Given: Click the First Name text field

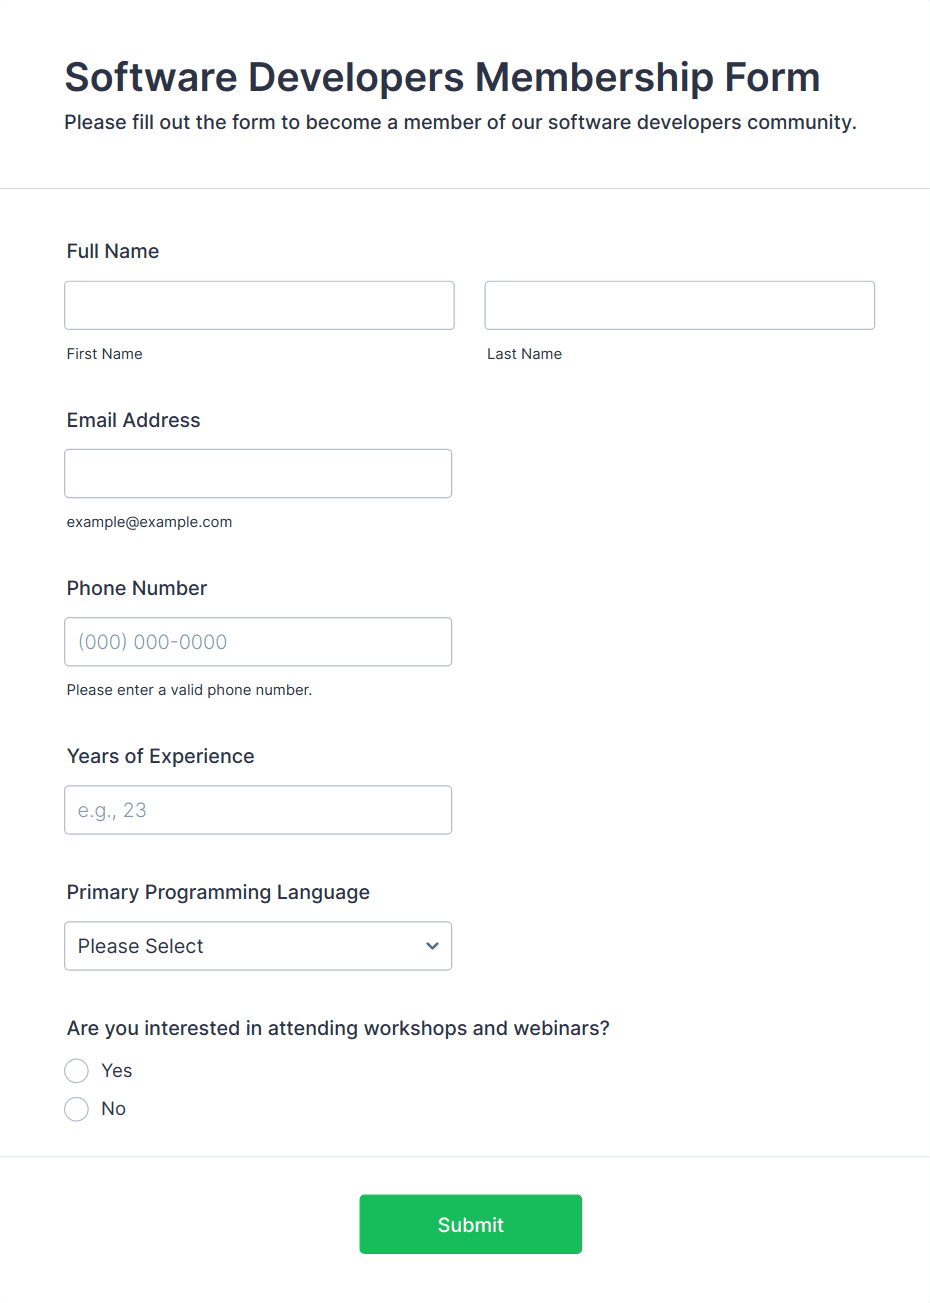Looking at the screenshot, I should (x=259, y=305).
